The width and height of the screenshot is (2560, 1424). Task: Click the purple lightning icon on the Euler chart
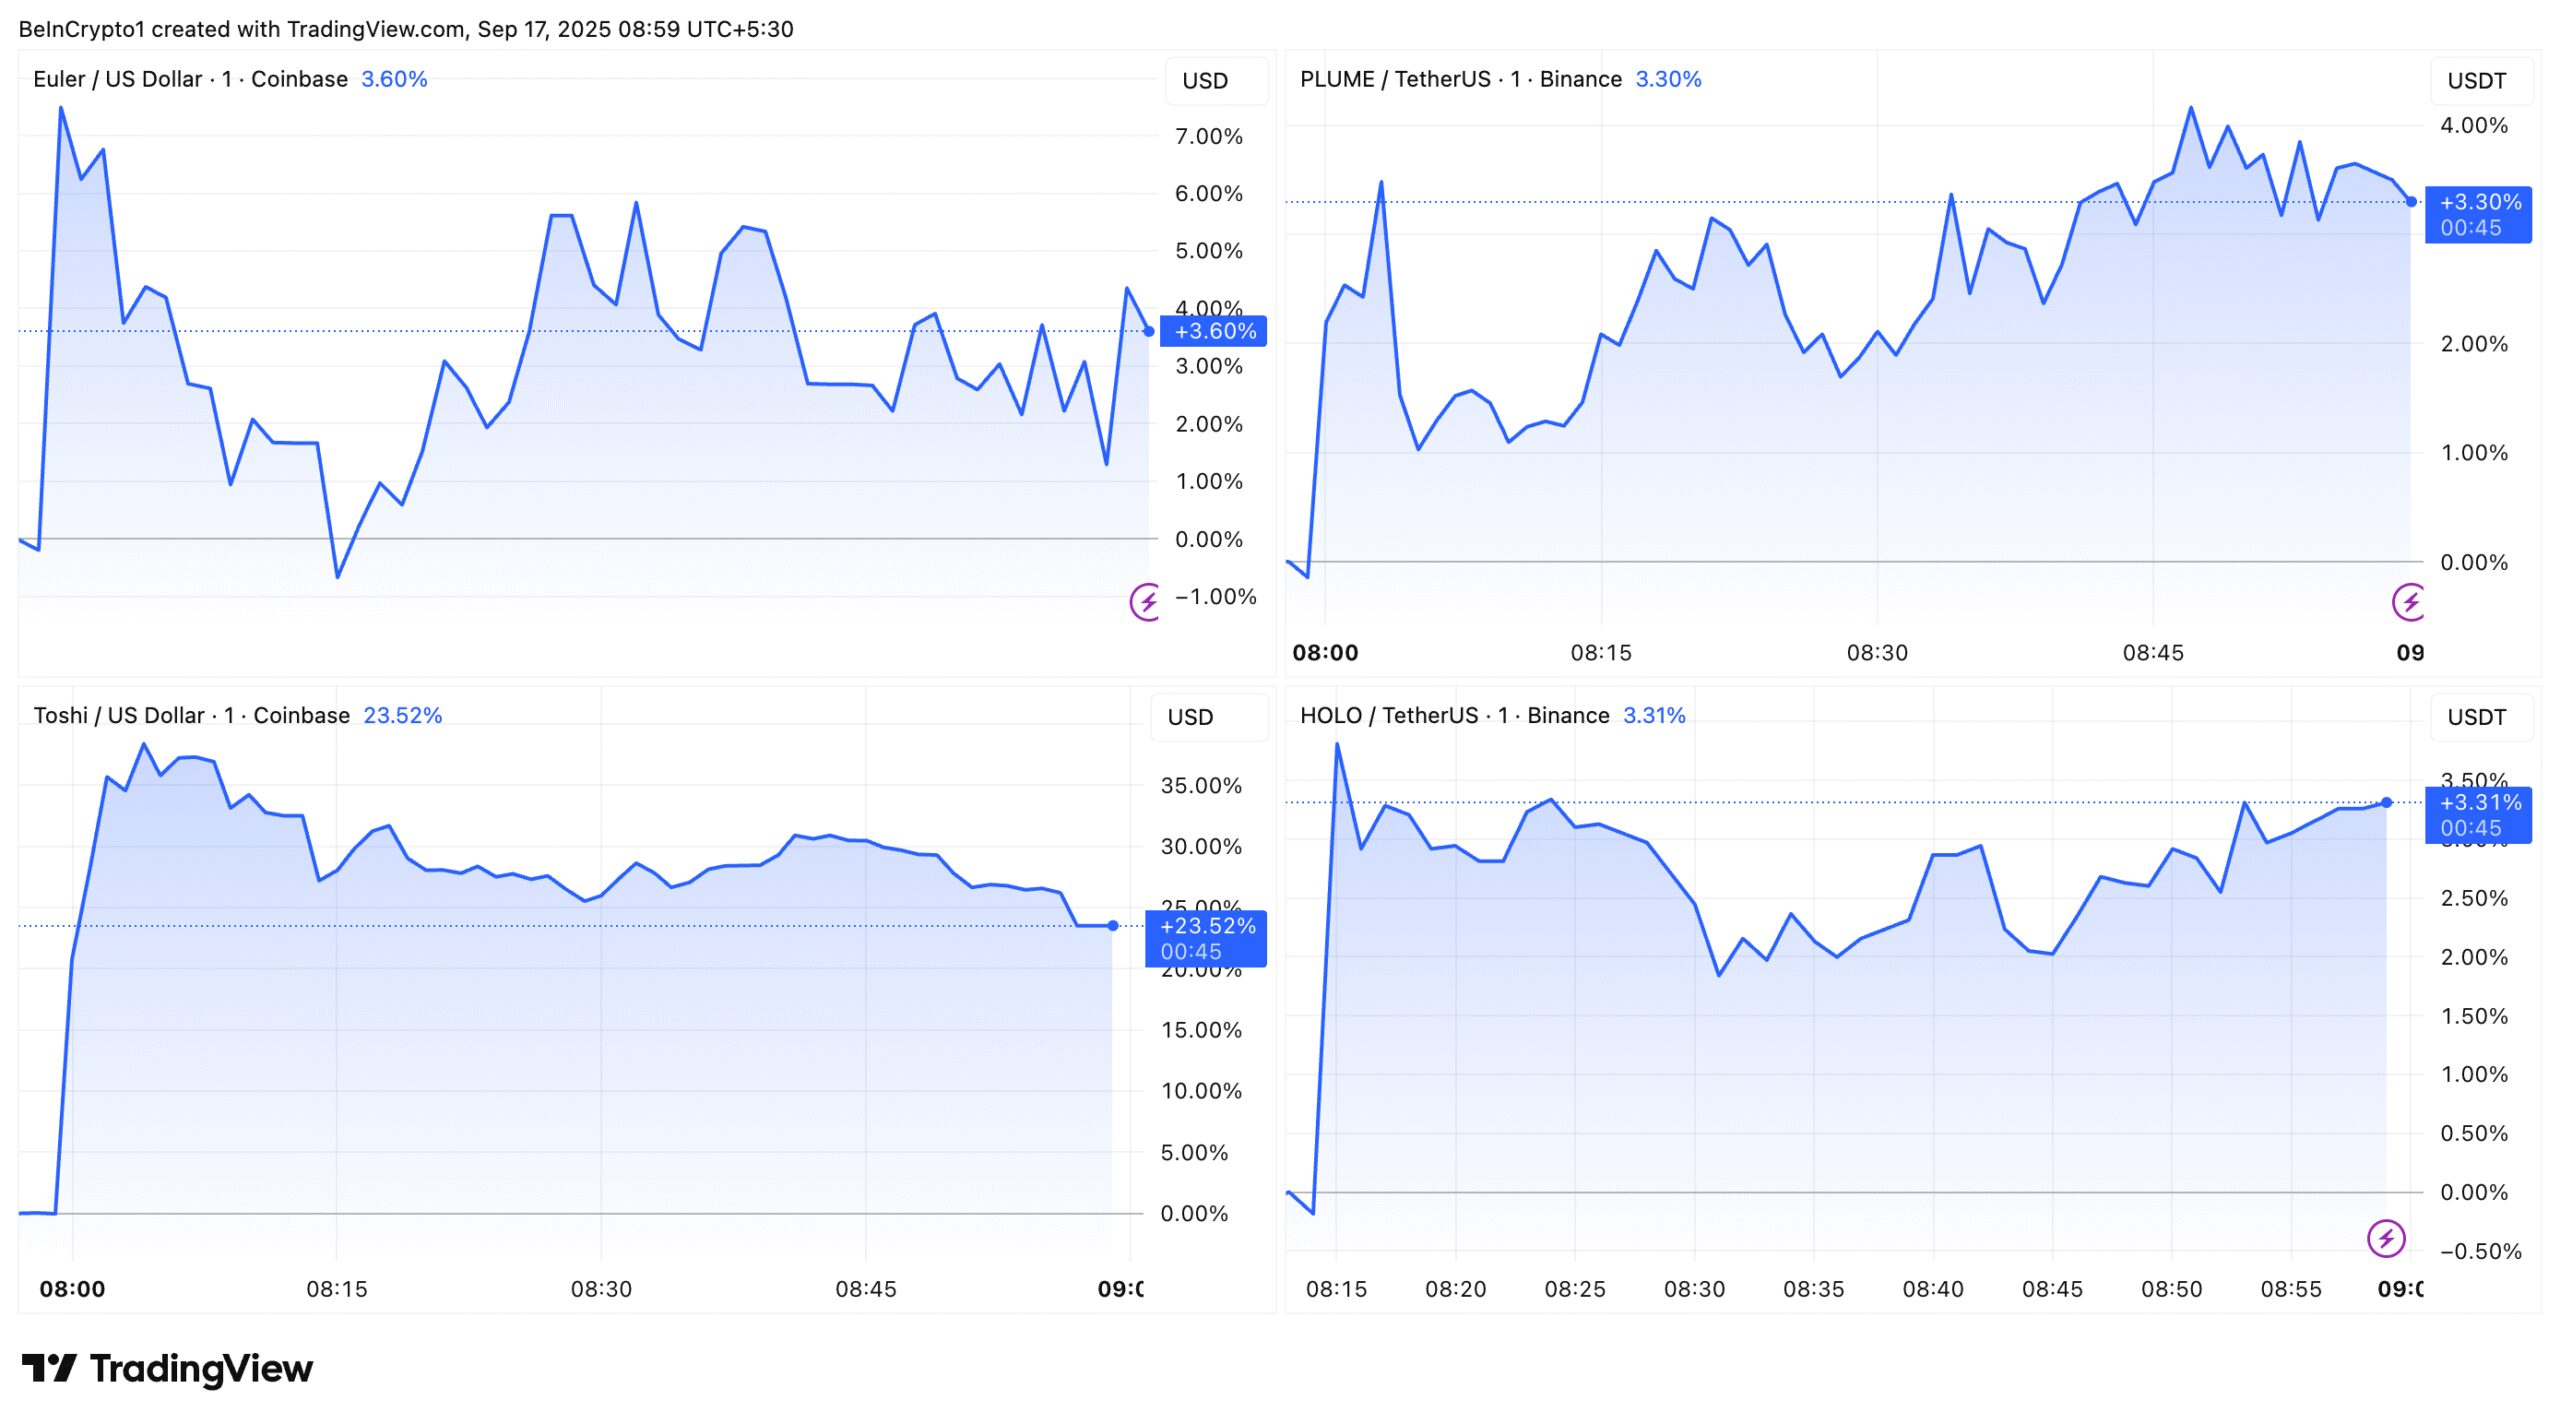pos(1143,603)
